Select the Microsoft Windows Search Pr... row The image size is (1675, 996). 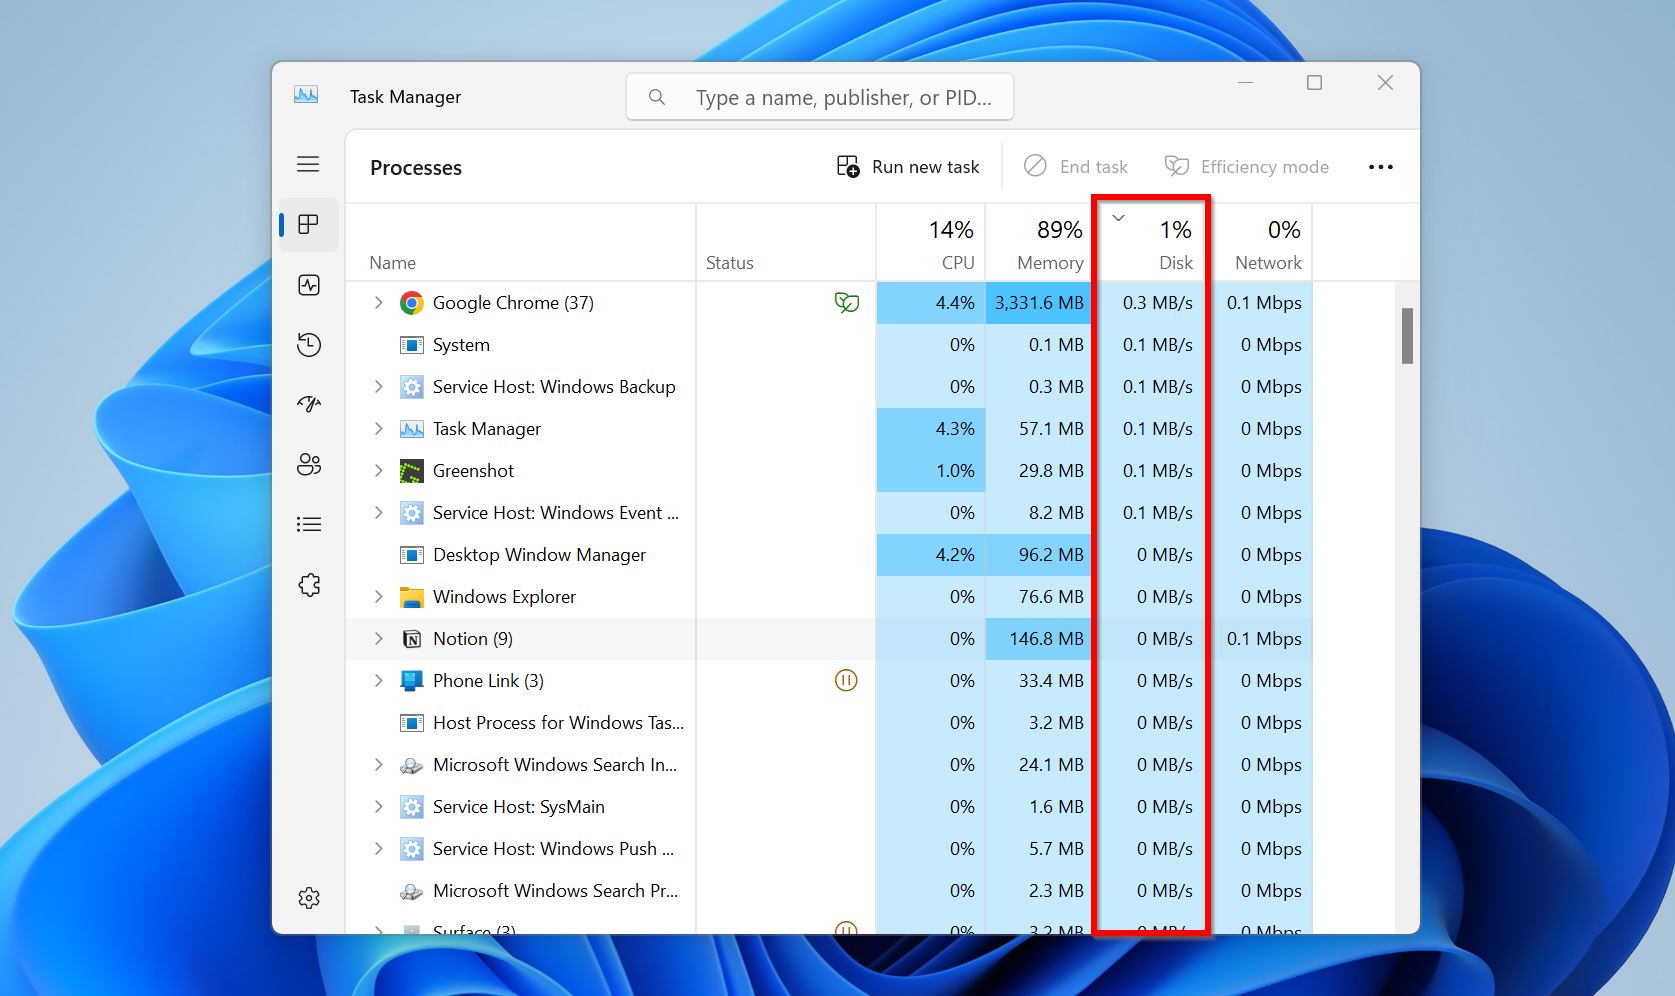(x=828, y=891)
